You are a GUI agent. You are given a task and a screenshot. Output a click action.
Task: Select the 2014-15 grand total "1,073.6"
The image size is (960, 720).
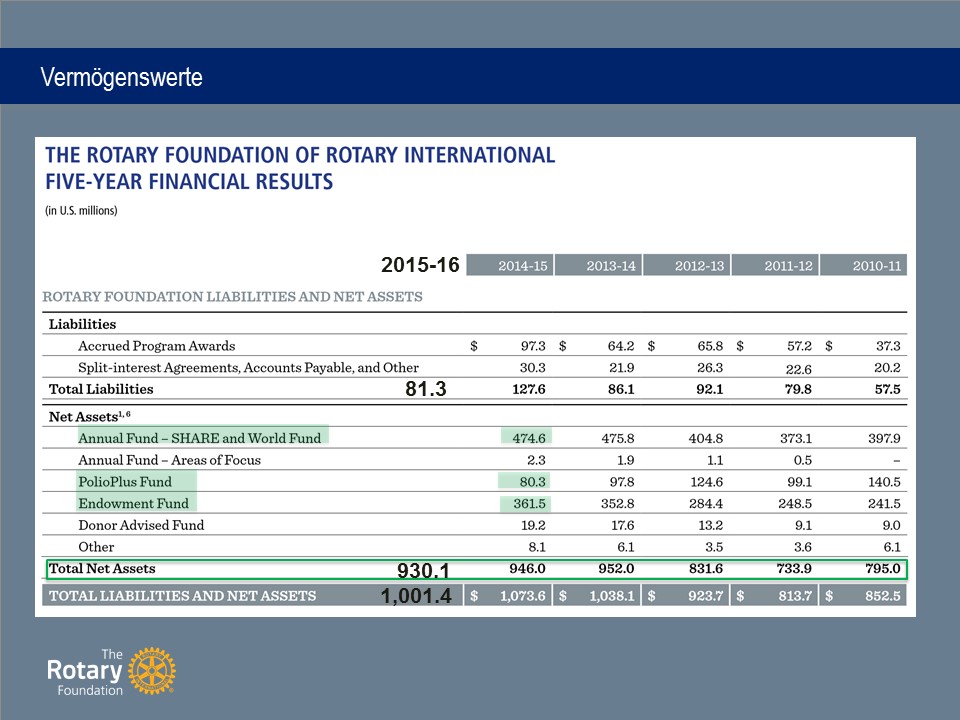pos(522,596)
